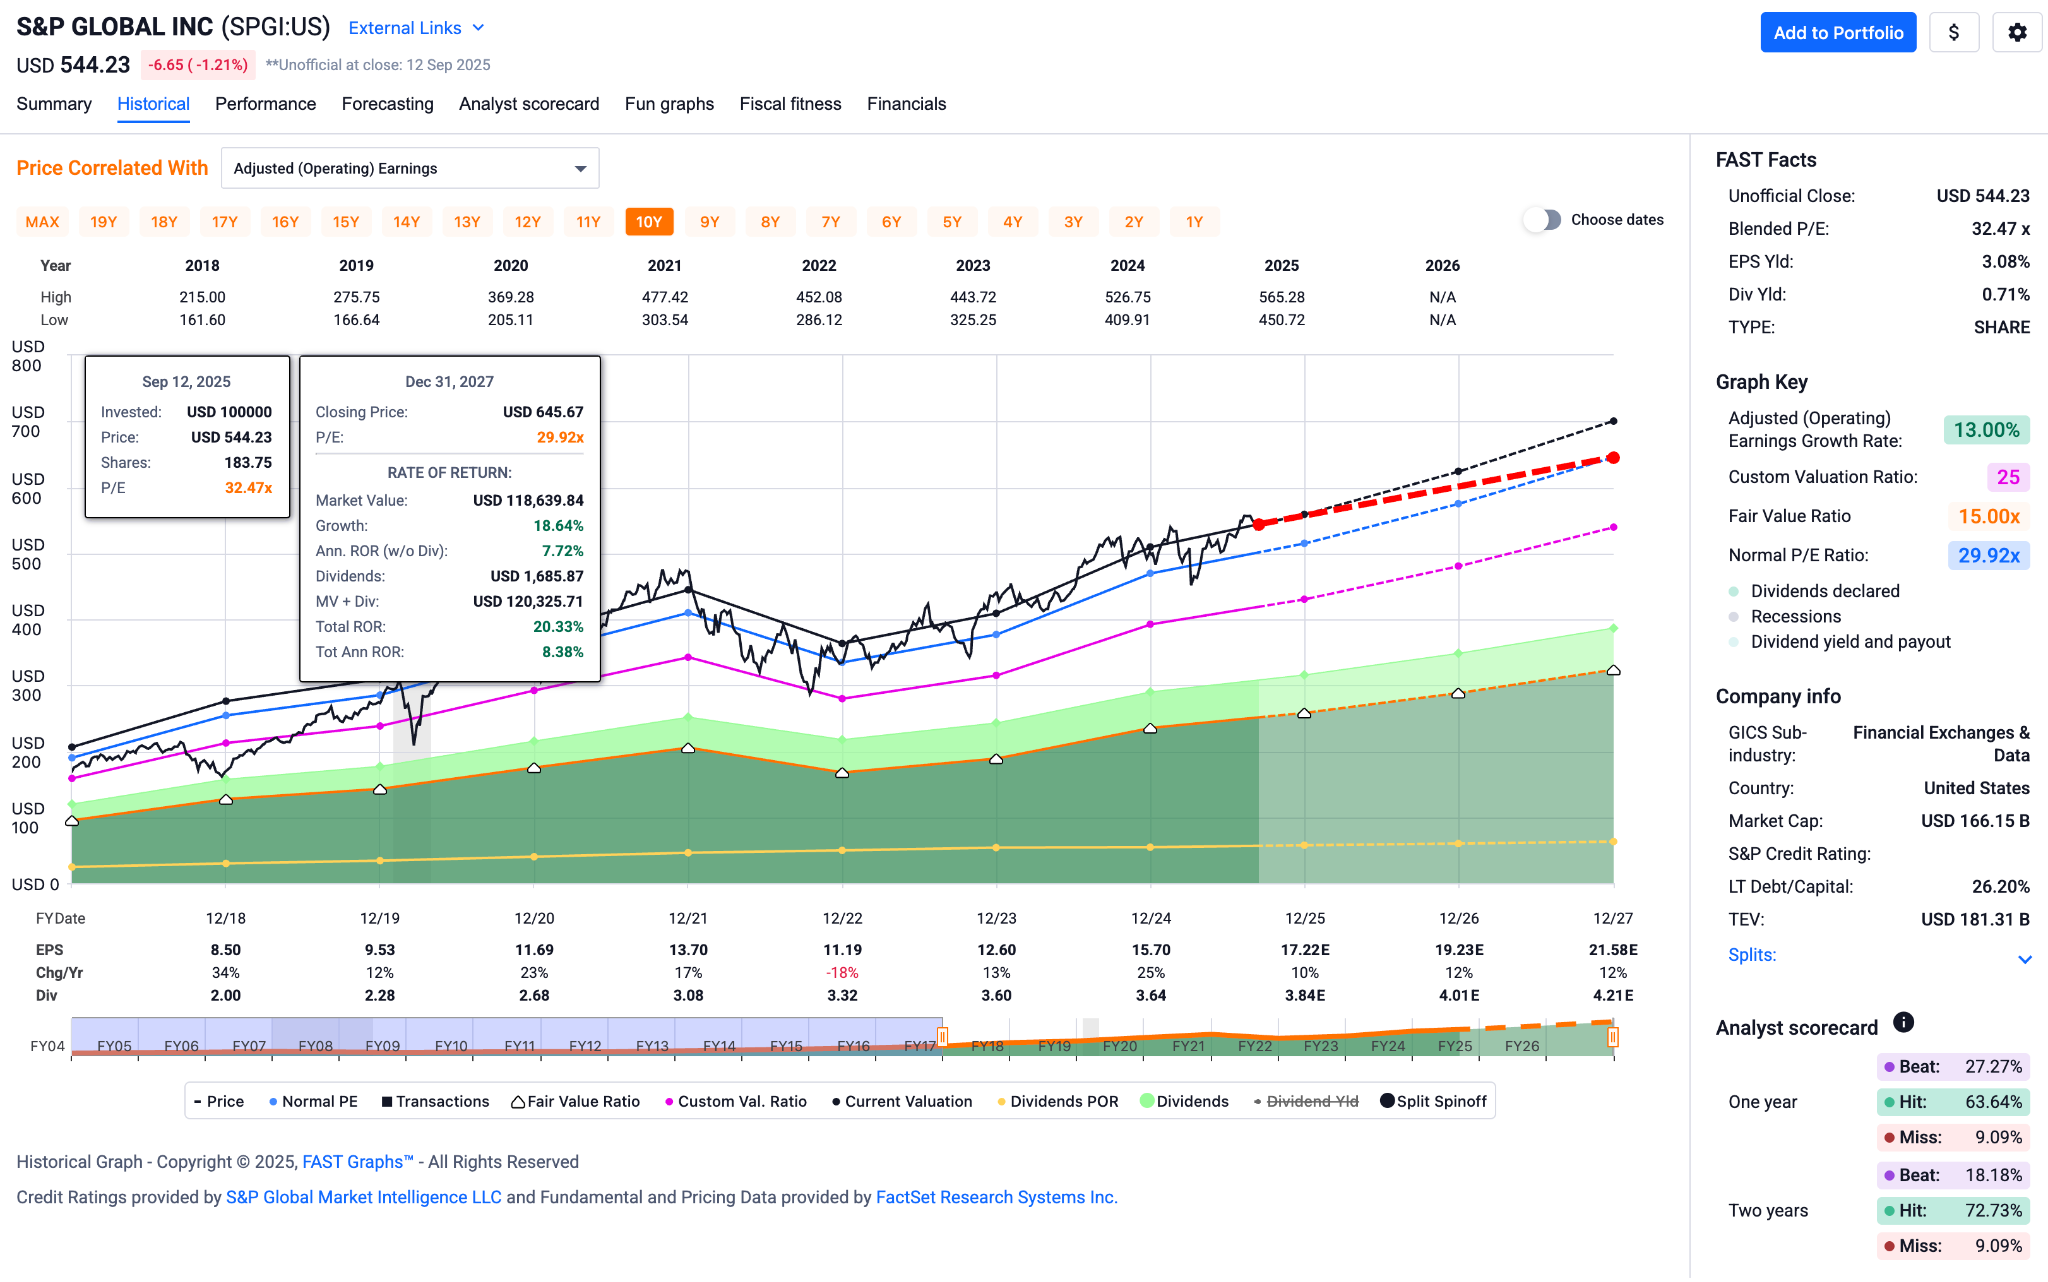
Task: Select the 5Y time range button
Action: pos(951,222)
